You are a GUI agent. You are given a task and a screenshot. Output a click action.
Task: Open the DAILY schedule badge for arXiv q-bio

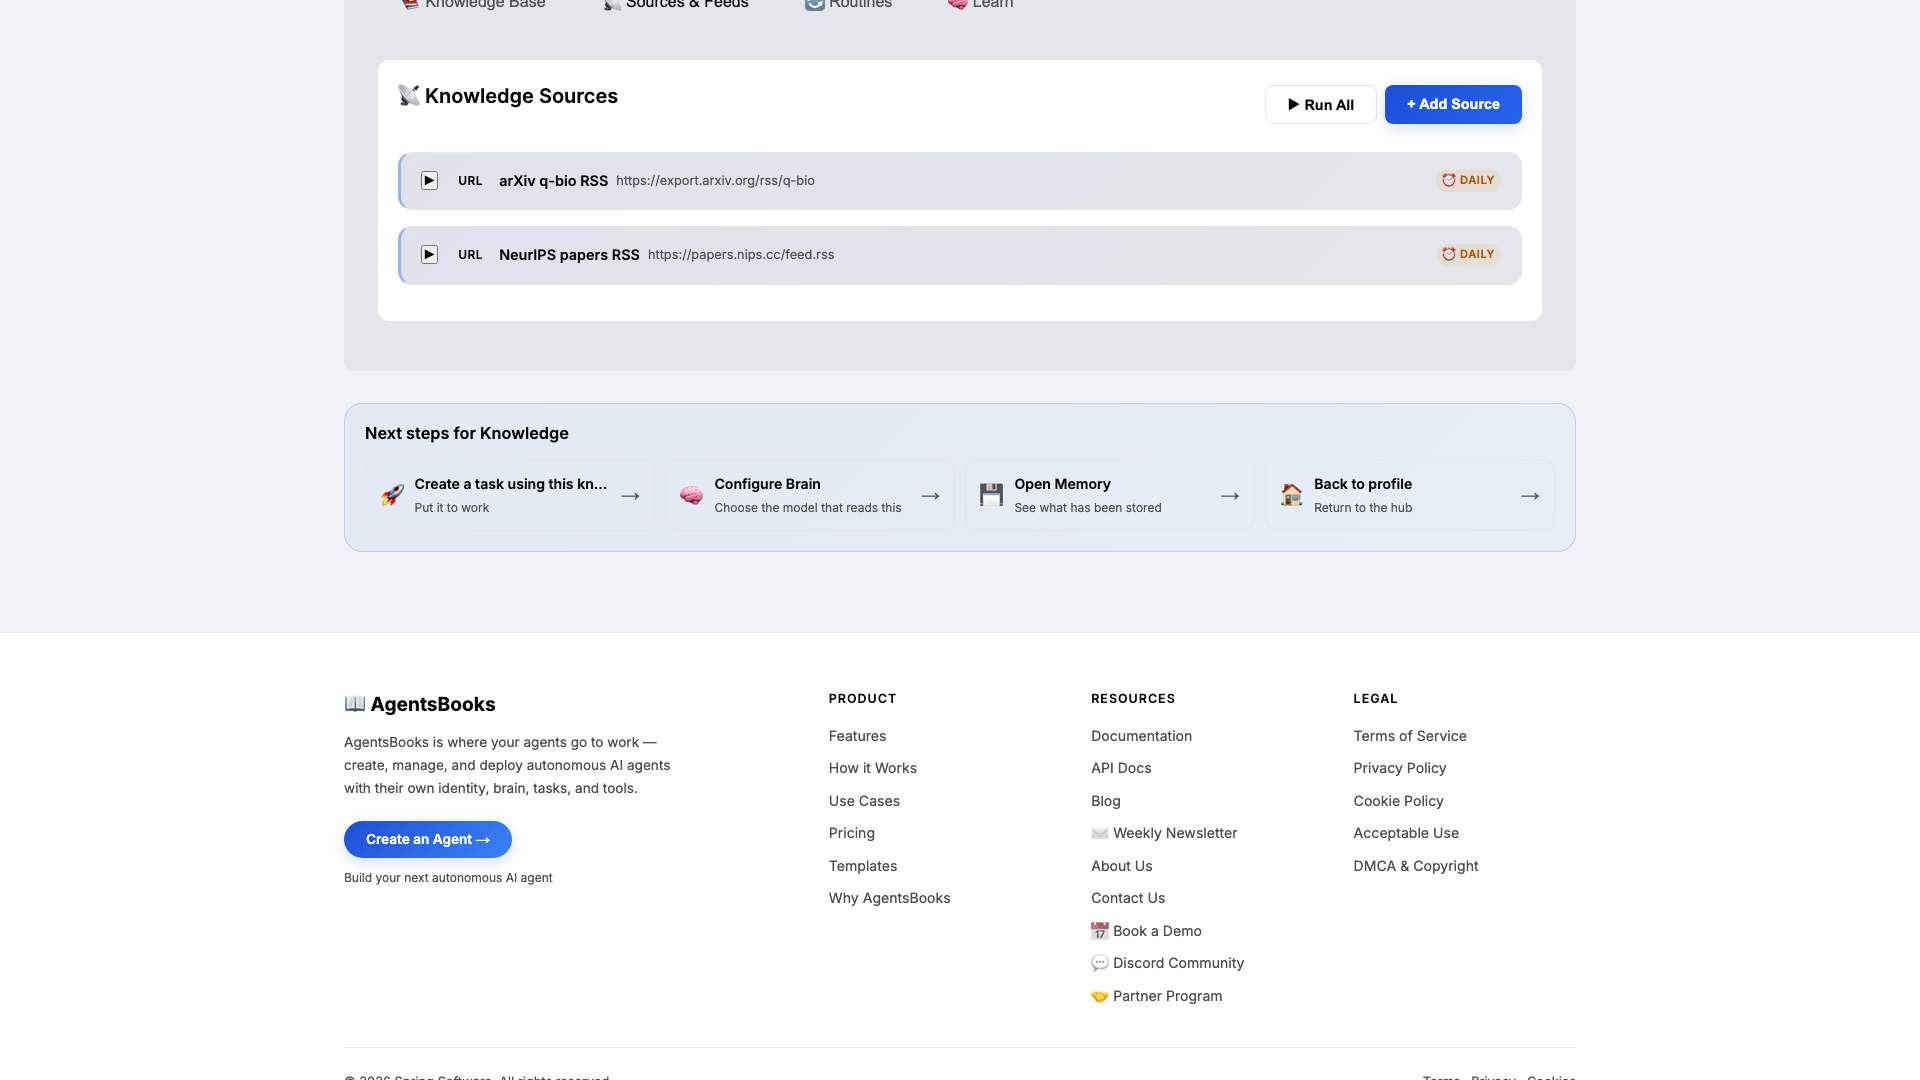[1468, 181]
